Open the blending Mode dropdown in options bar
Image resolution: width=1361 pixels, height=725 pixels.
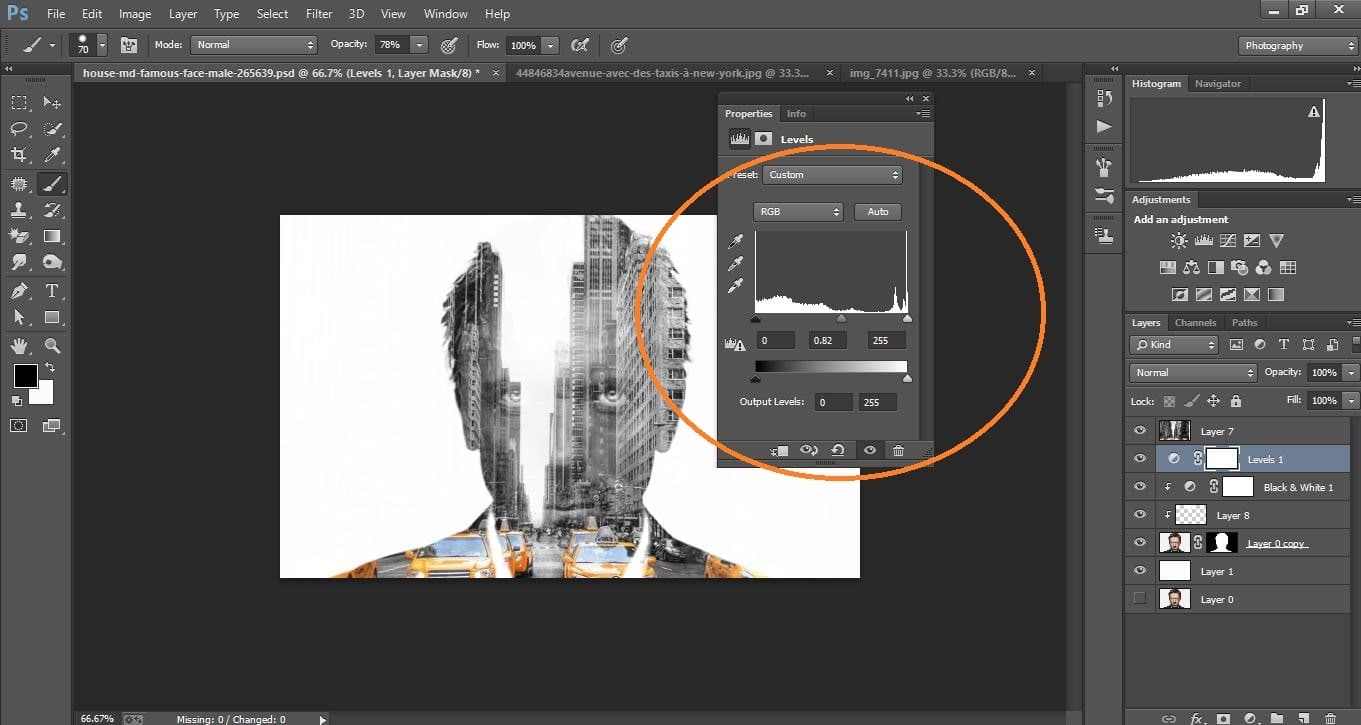click(x=253, y=45)
